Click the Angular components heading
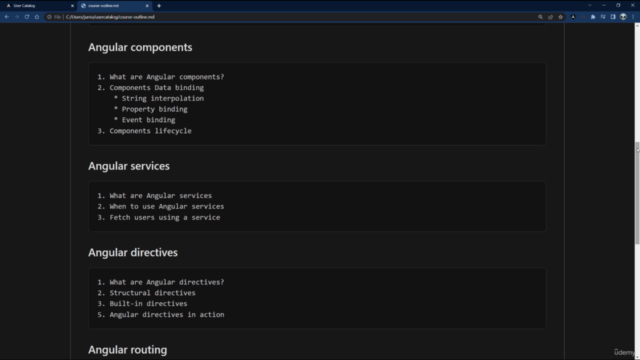640x360 pixels. (140, 47)
